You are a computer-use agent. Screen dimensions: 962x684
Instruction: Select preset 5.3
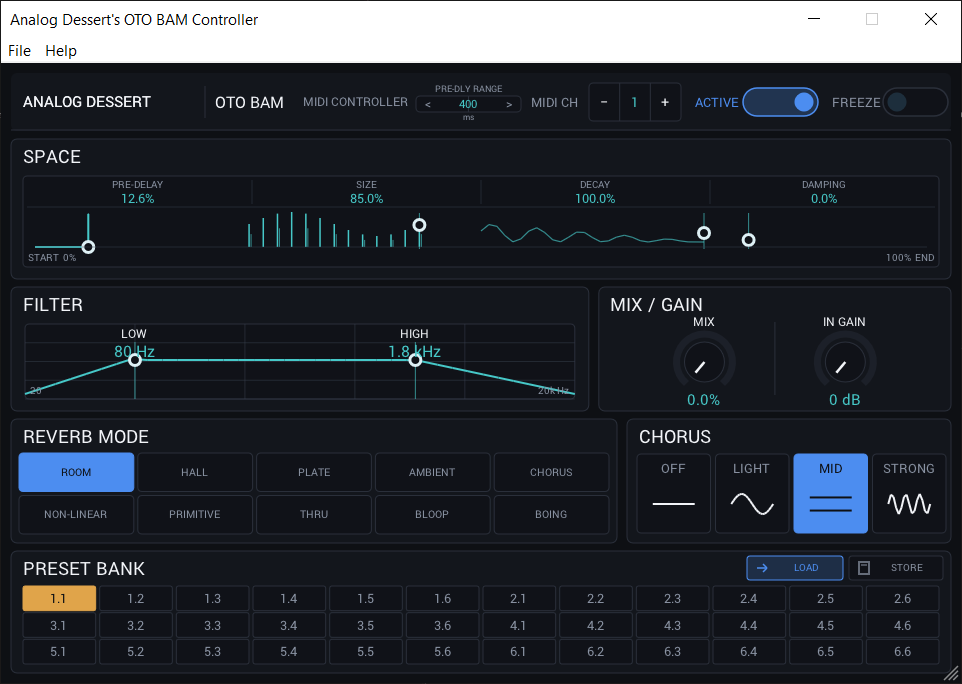tap(212, 652)
